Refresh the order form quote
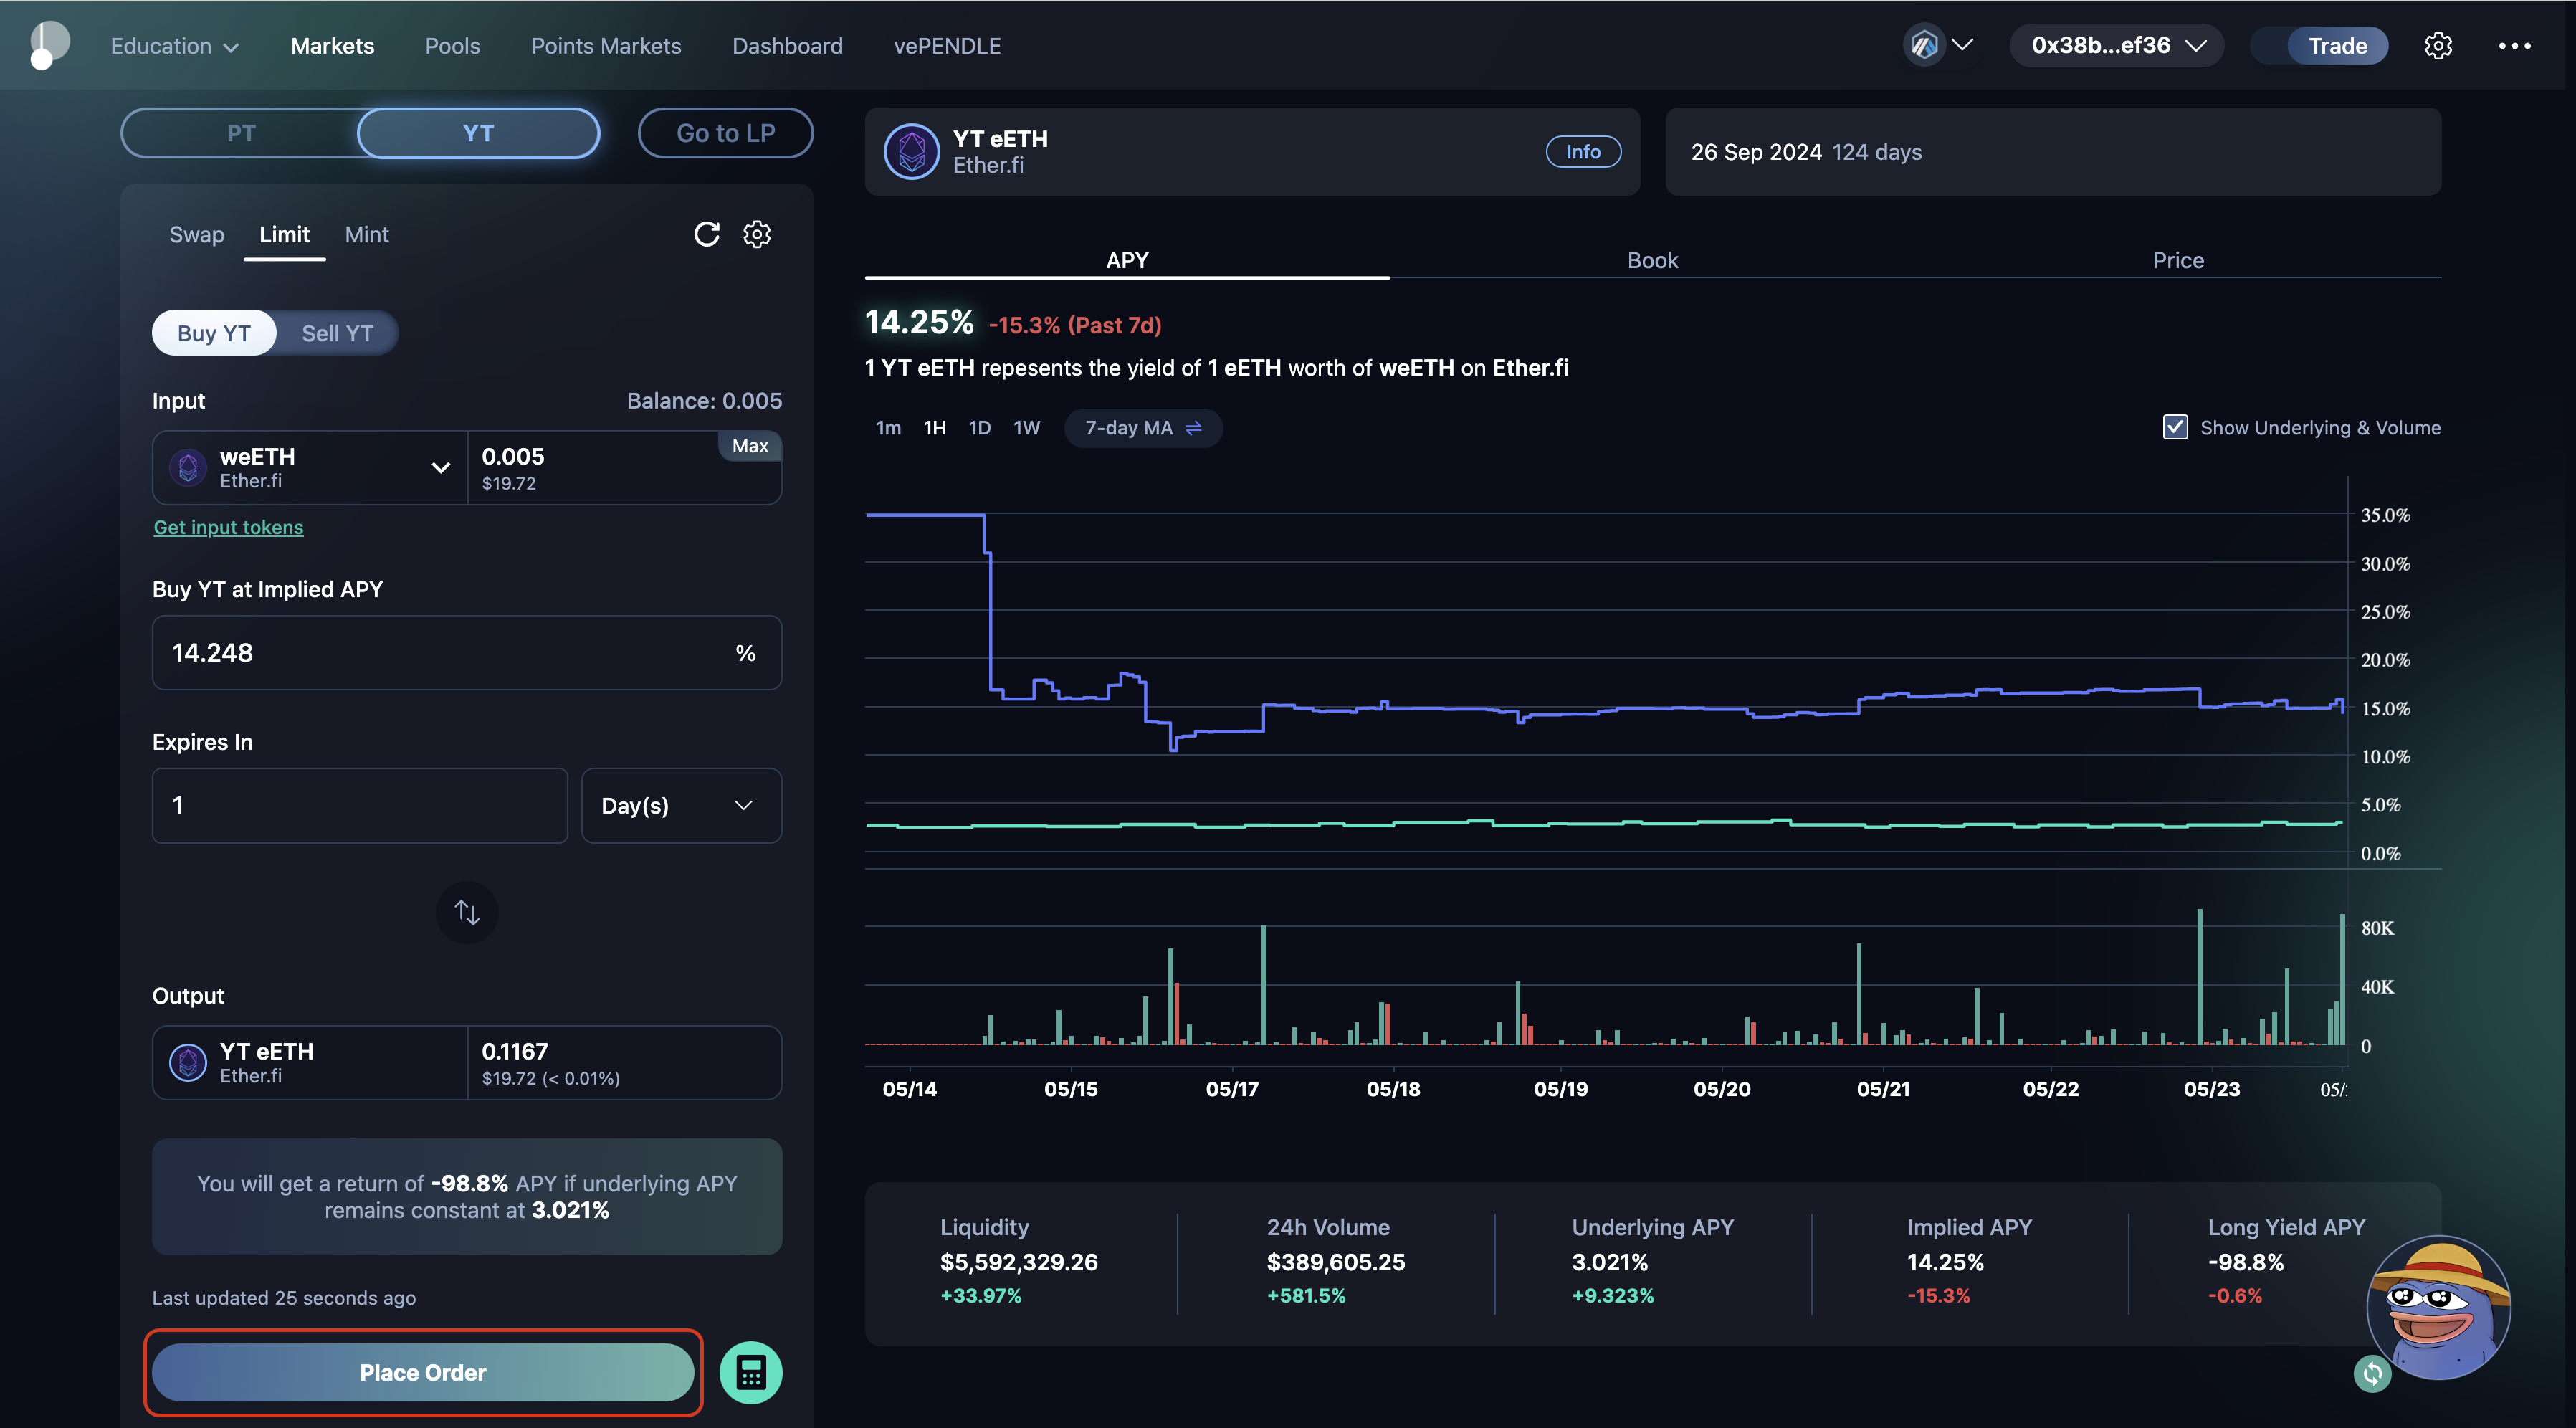Image resolution: width=2576 pixels, height=1428 pixels. pyautogui.click(x=707, y=234)
